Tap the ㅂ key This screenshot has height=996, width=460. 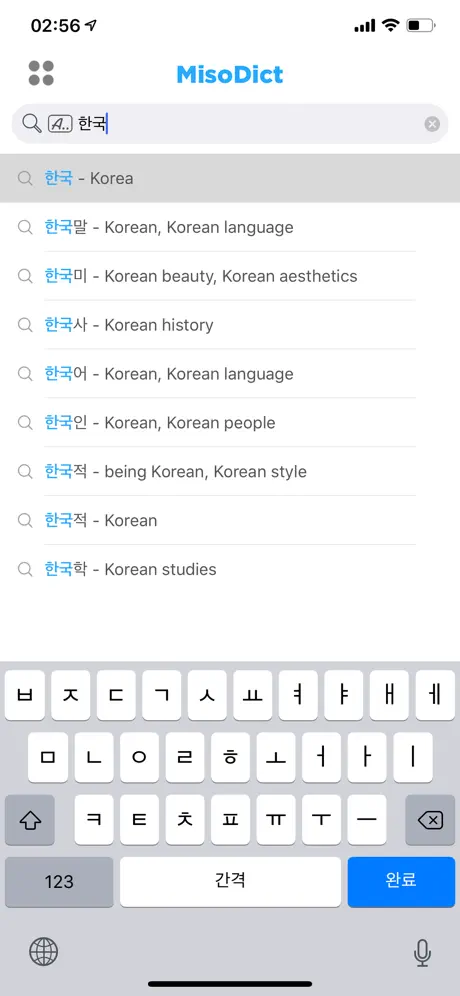[x=25, y=695]
